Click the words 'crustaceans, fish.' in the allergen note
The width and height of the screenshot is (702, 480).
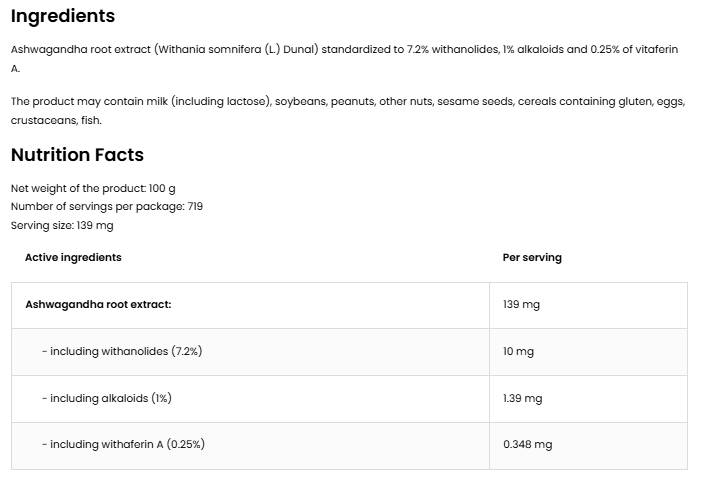[56, 120]
